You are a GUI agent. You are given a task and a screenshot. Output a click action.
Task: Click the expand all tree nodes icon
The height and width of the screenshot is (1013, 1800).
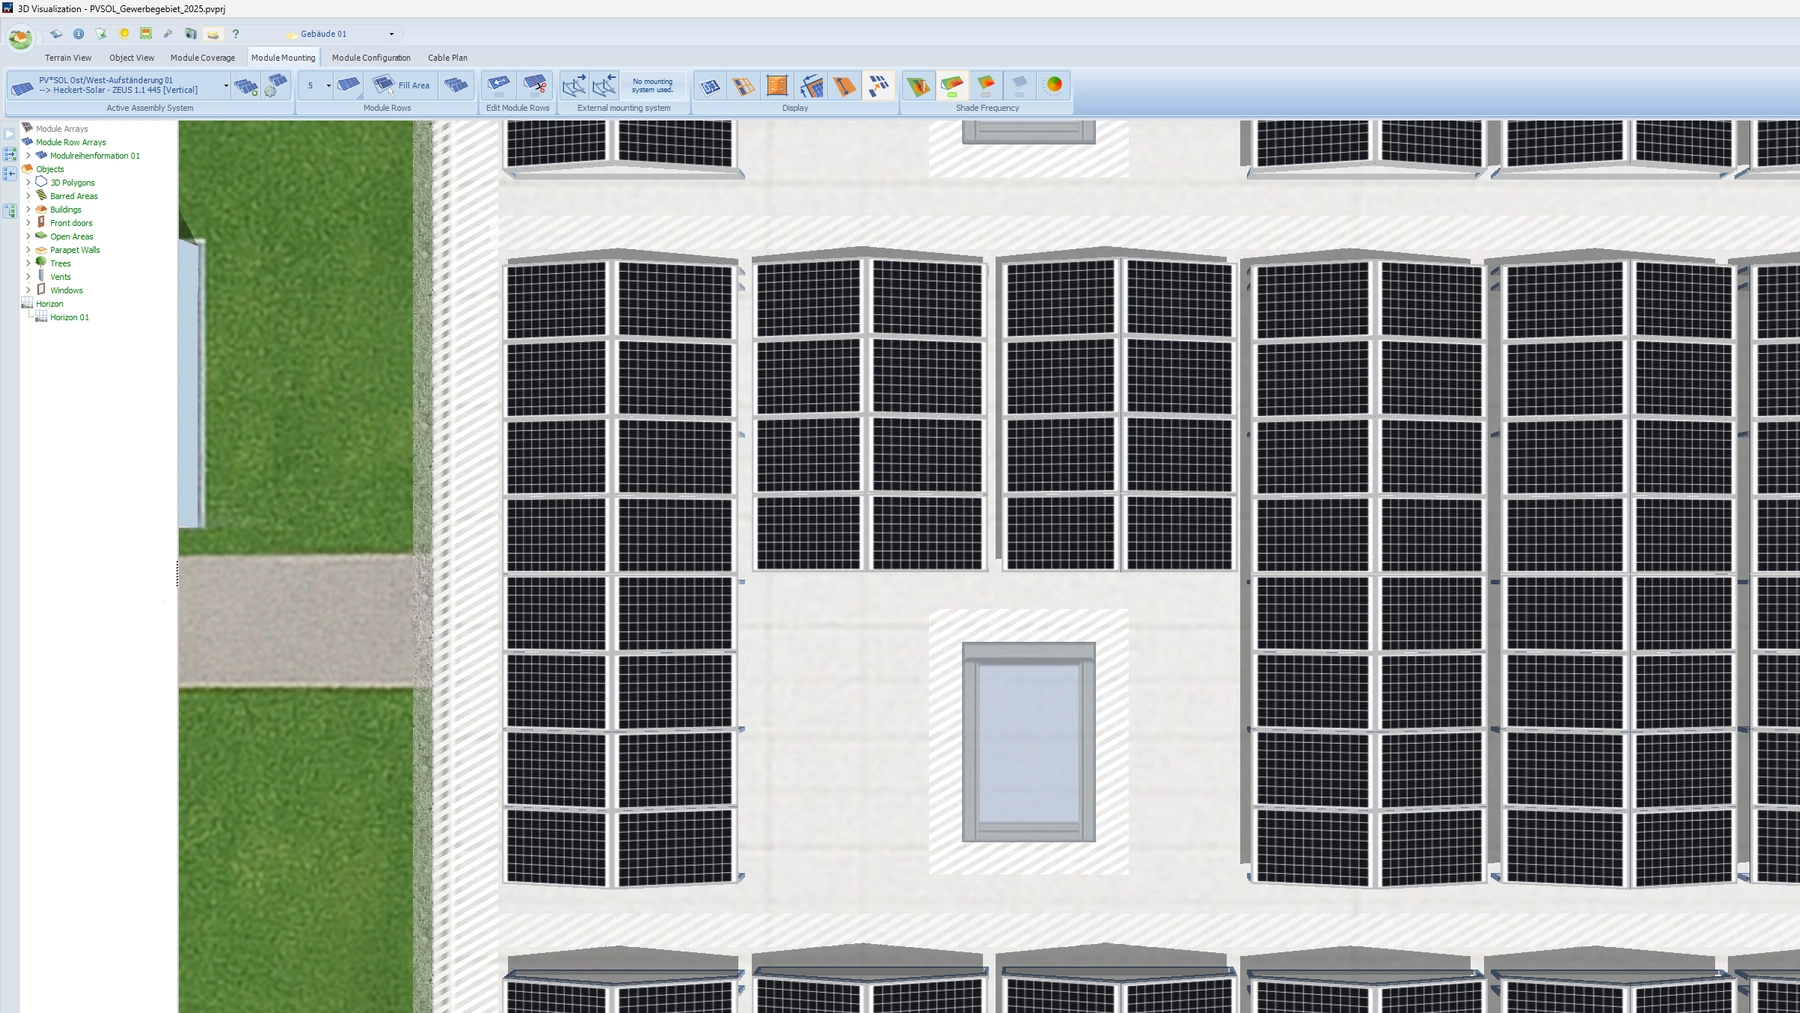coord(10,155)
